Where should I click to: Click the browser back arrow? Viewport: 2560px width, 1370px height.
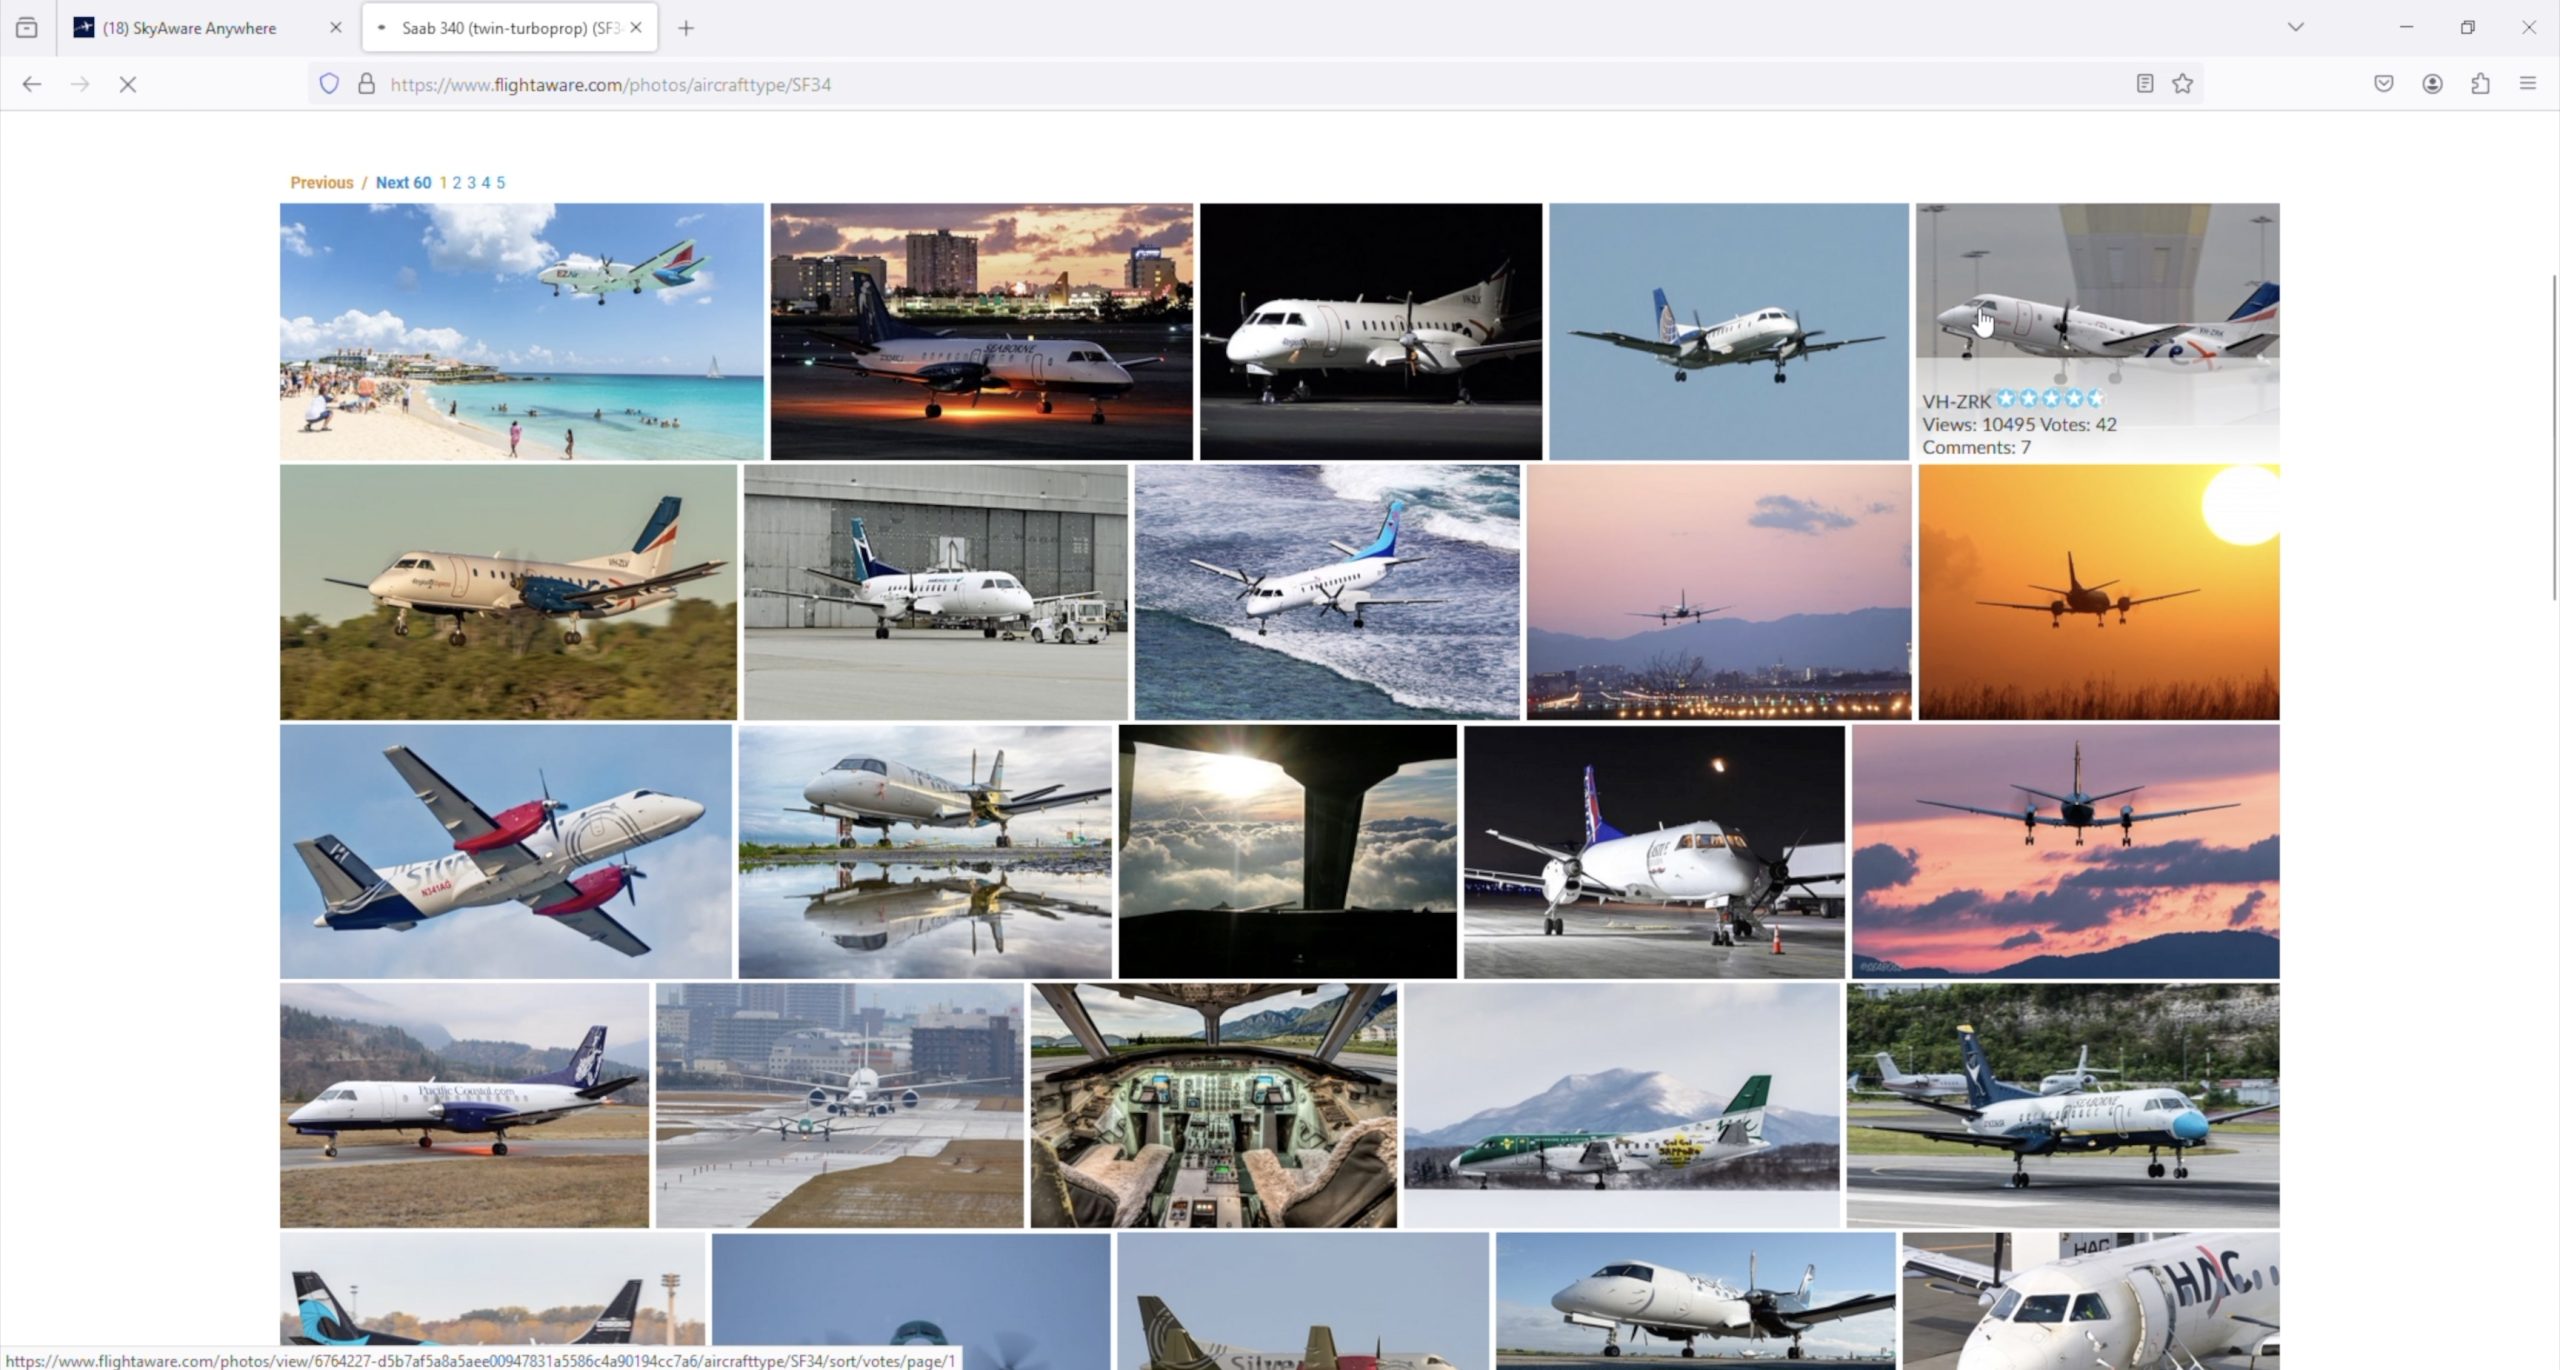pos(32,85)
